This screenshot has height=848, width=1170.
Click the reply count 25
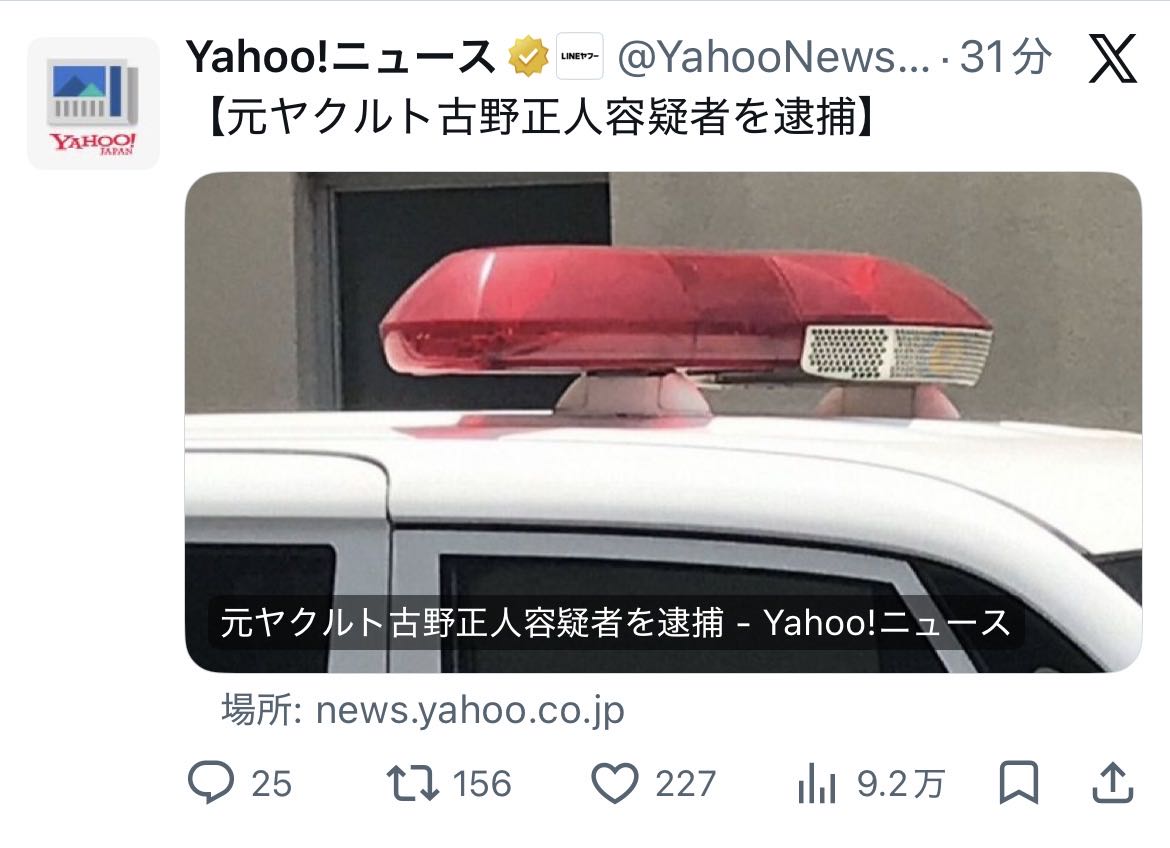tap(272, 784)
